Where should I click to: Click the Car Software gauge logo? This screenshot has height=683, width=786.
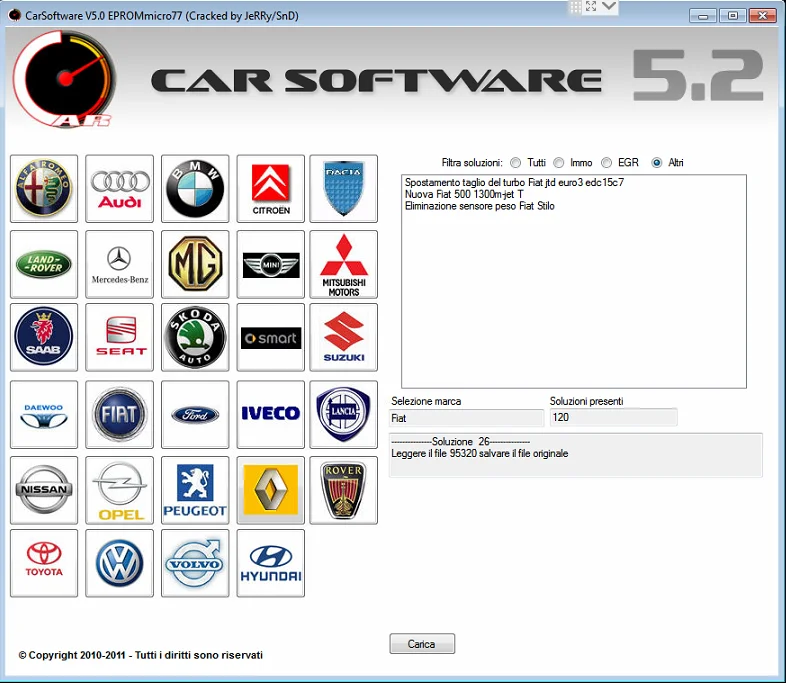[64, 78]
